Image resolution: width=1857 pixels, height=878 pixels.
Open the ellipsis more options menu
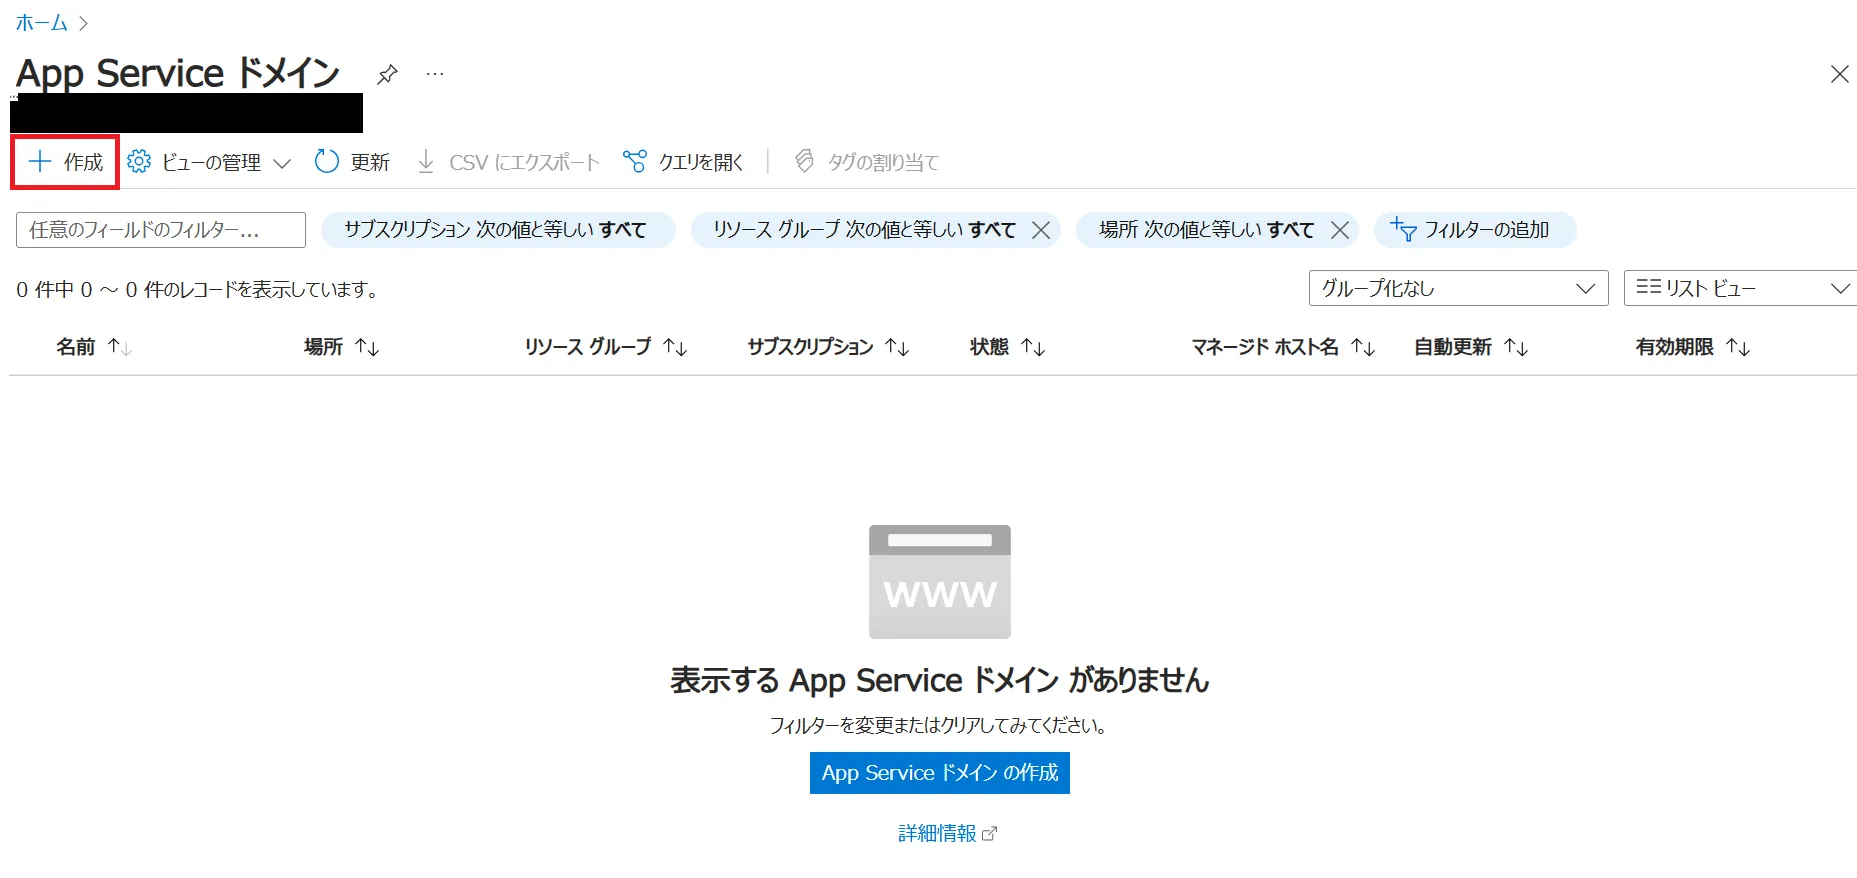coord(435,74)
